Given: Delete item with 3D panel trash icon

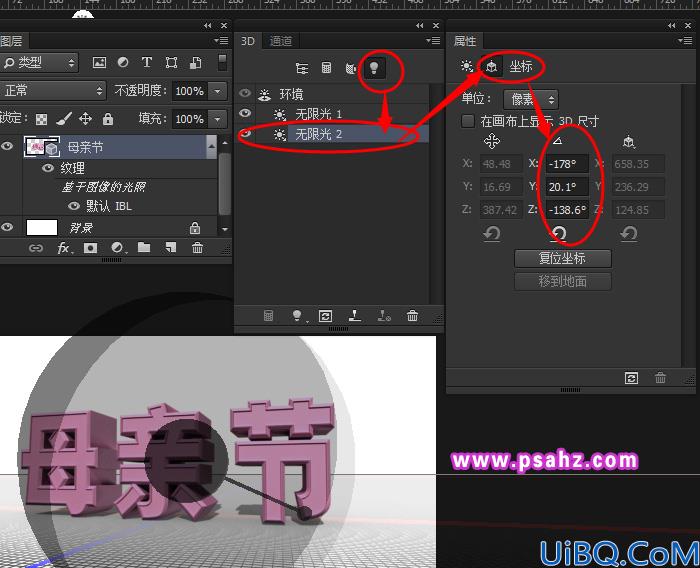Looking at the screenshot, I should pos(412,316).
